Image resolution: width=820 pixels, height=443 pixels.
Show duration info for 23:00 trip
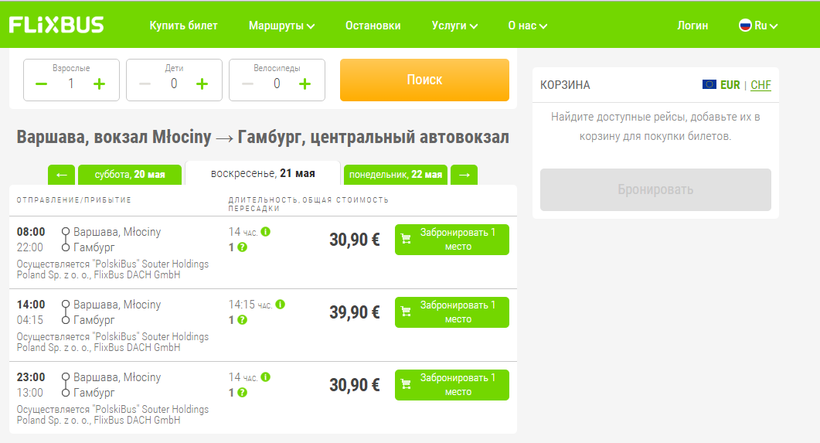(266, 376)
